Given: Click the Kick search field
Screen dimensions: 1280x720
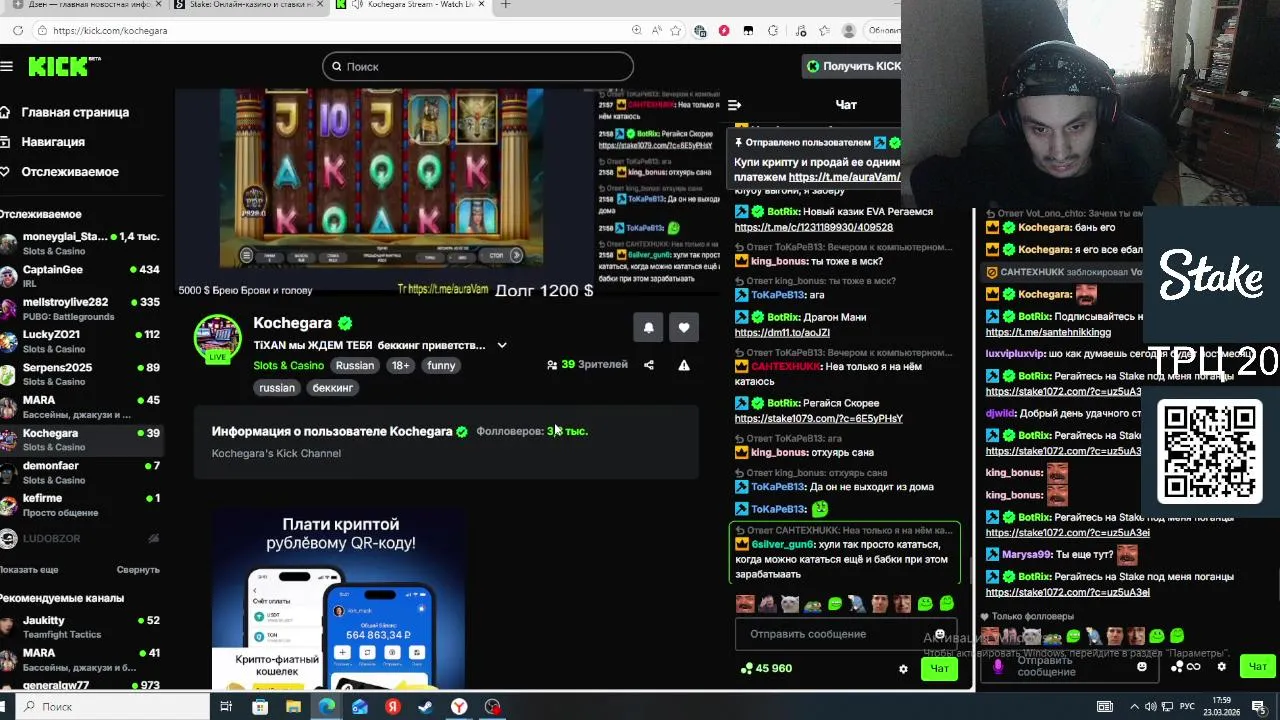Looking at the screenshot, I should [478, 67].
